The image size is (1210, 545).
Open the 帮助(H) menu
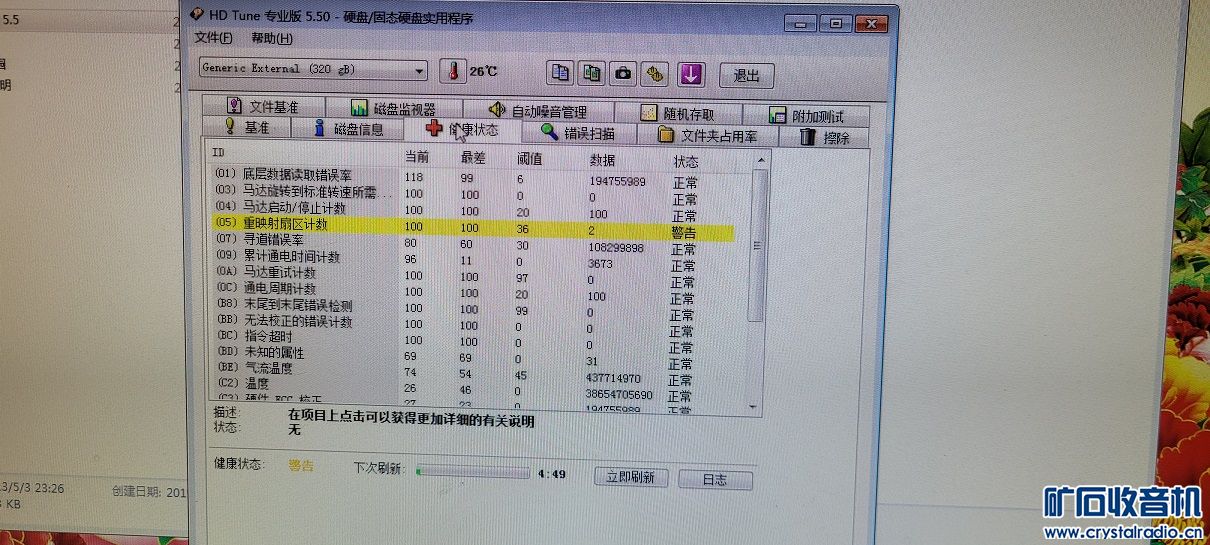pos(272,38)
